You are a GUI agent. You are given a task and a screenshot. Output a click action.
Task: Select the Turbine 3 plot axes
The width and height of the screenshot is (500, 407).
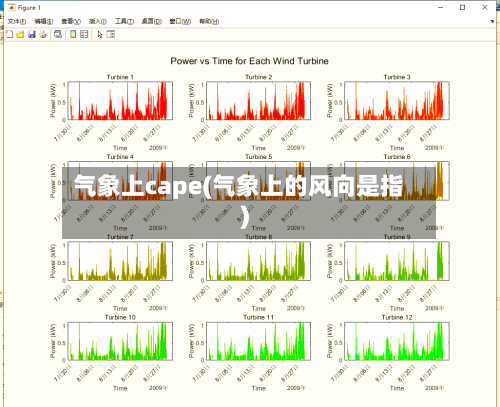pyautogui.click(x=397, y=101)
